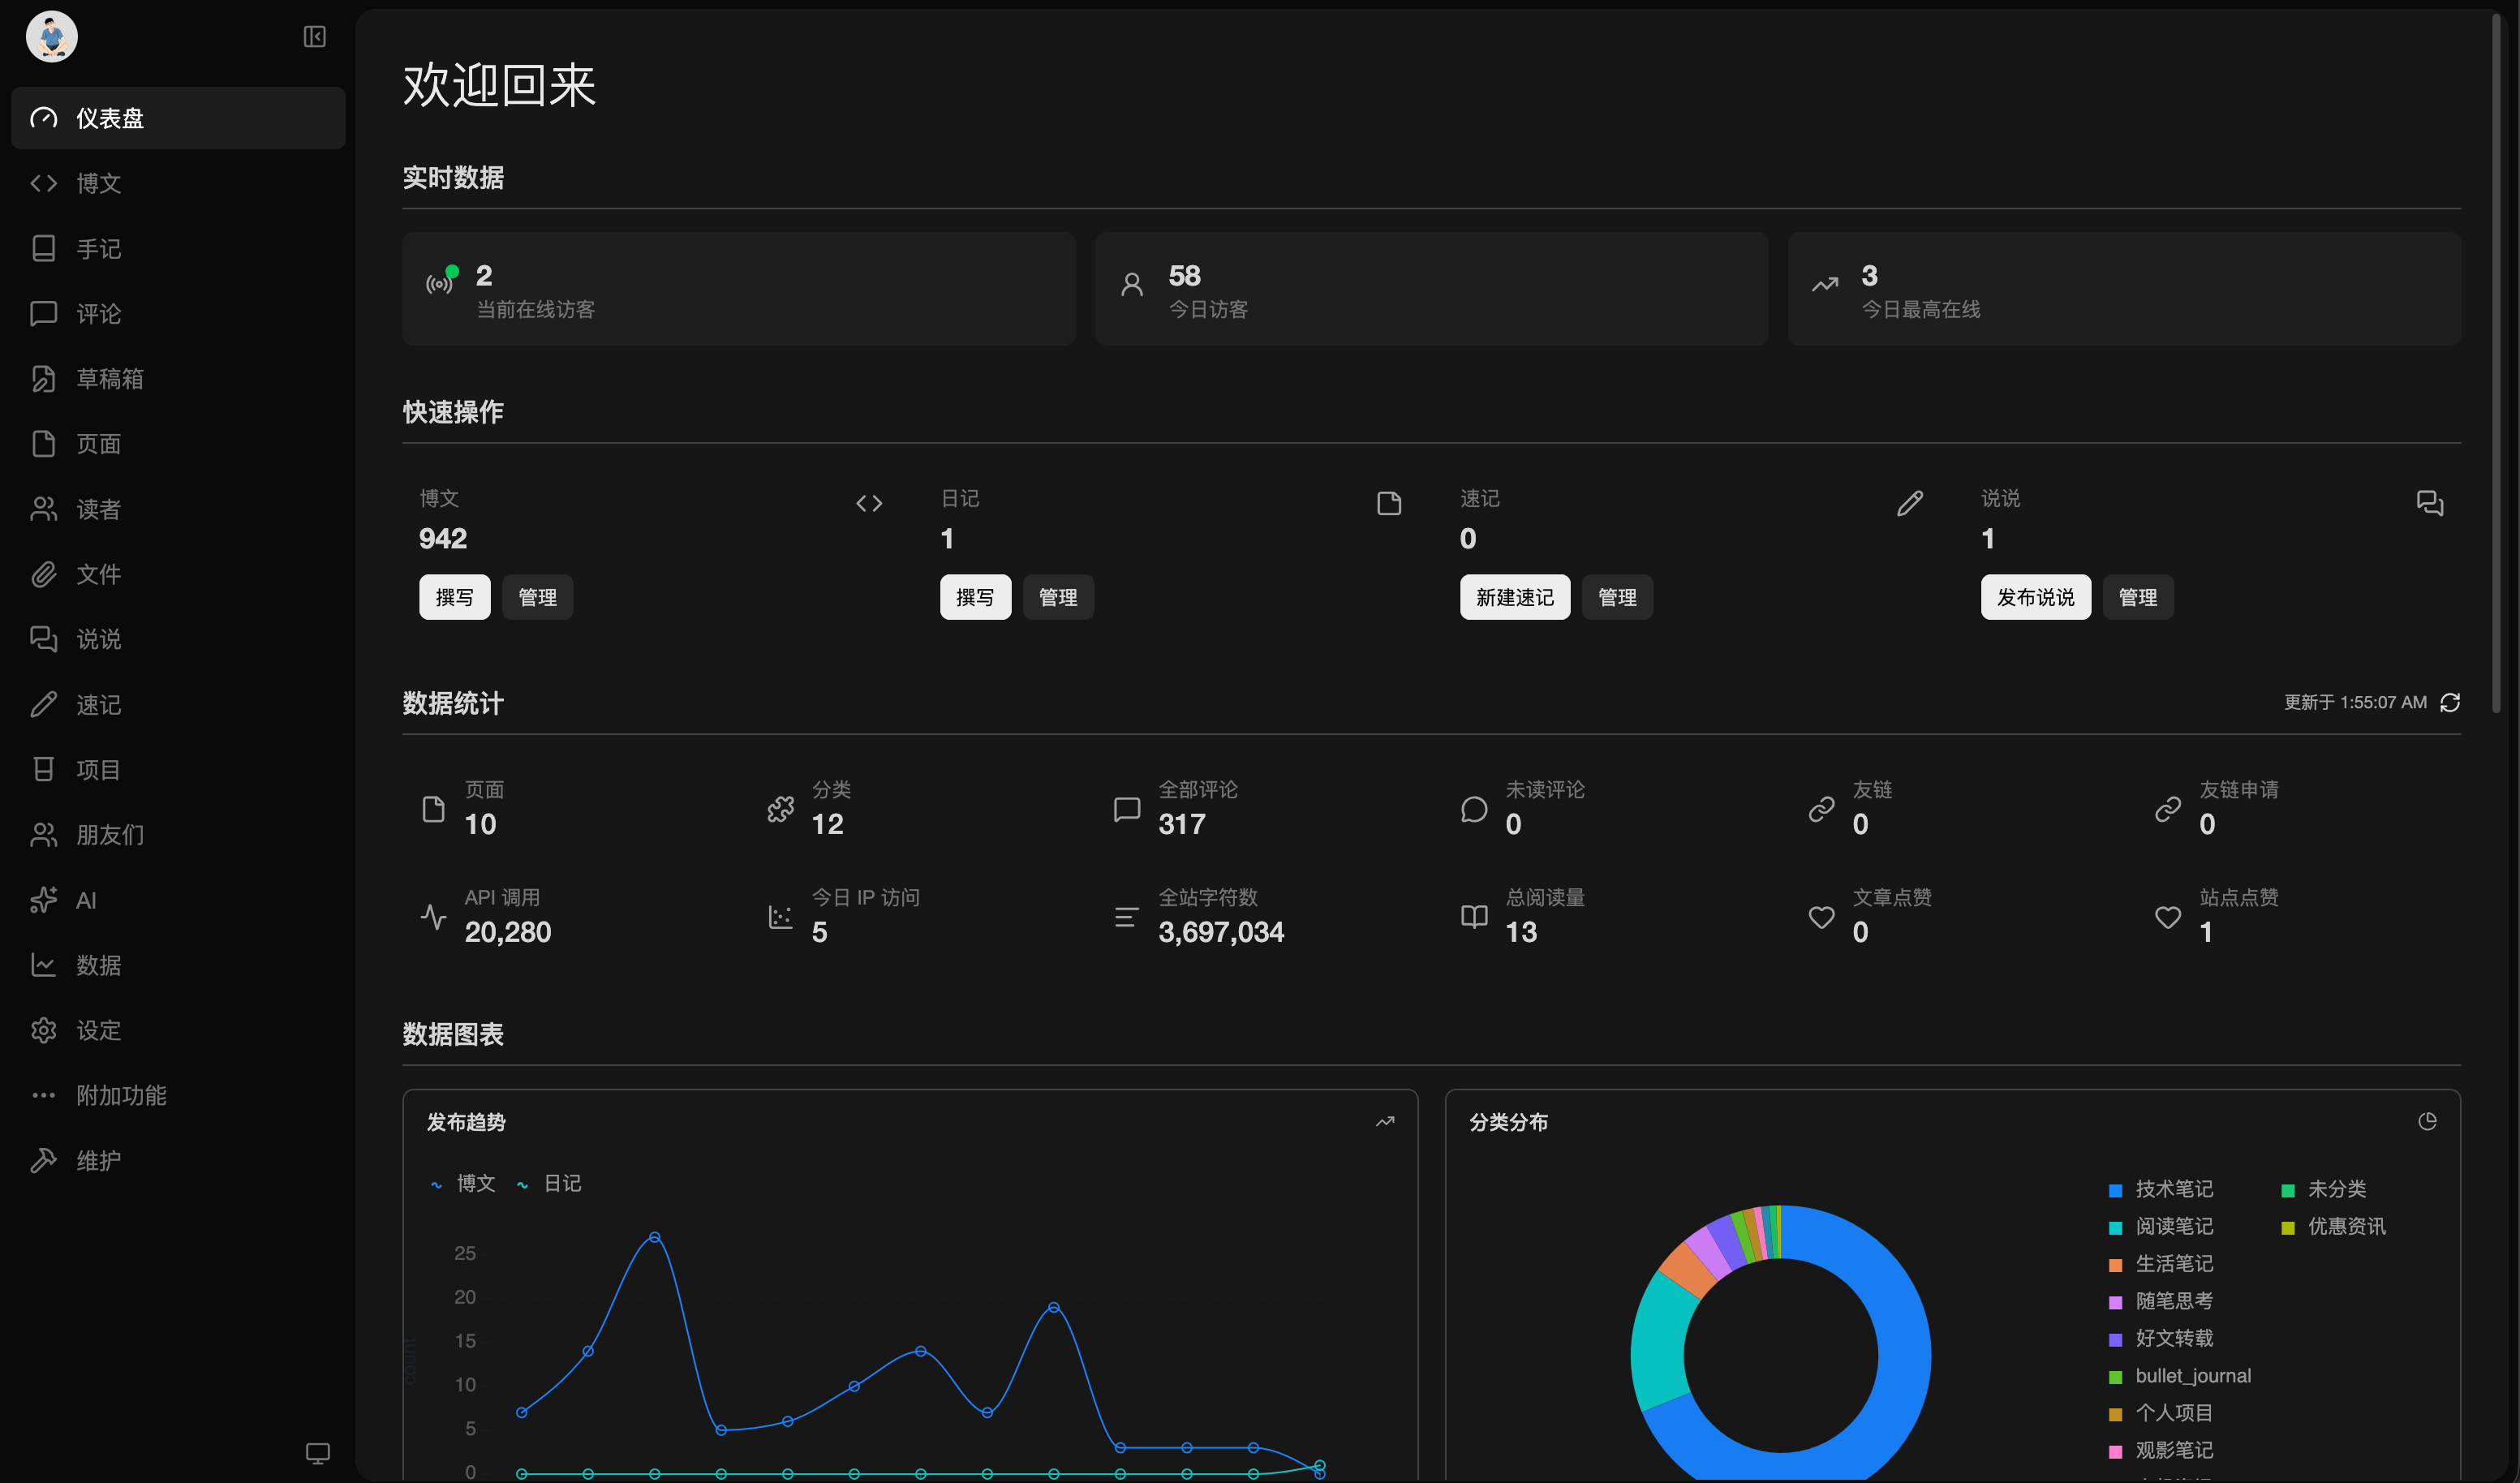Go to 草稿箱 in the sidebar
This screenshot has height=1483, width=2520.
coord(110,379)
